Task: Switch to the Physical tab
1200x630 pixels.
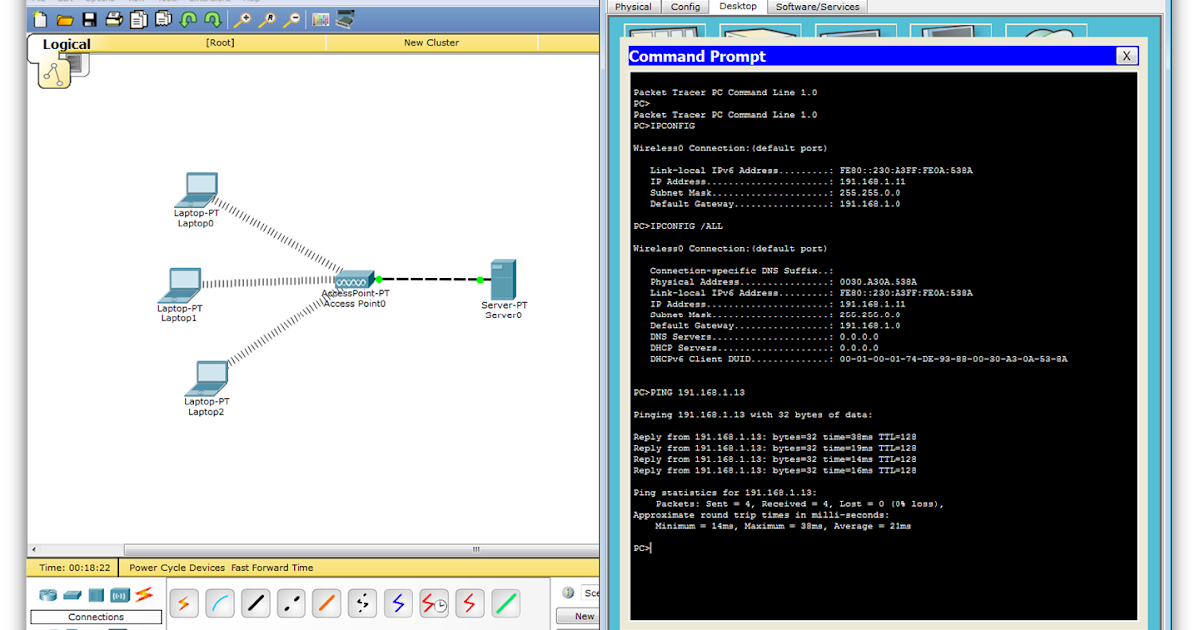Action: (633, 7)
